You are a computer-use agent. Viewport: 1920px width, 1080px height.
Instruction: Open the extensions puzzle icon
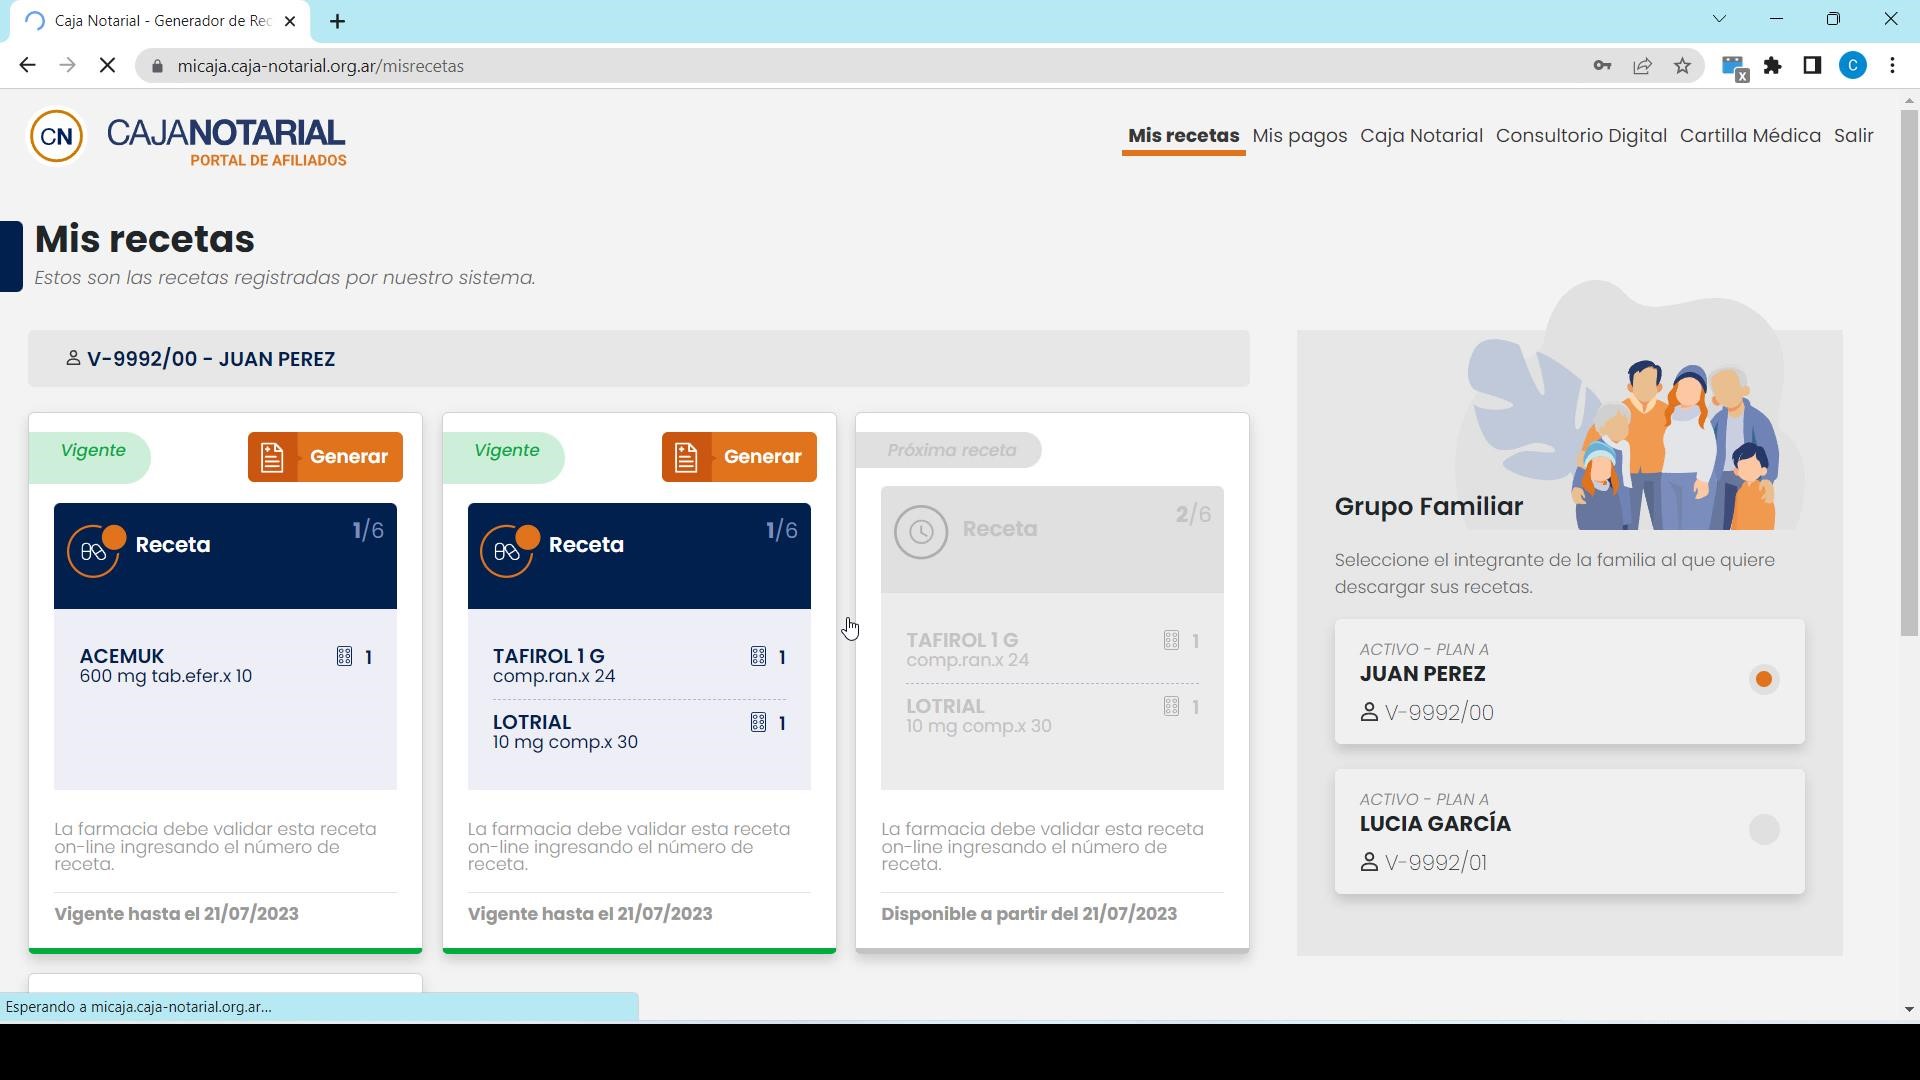1773,66
